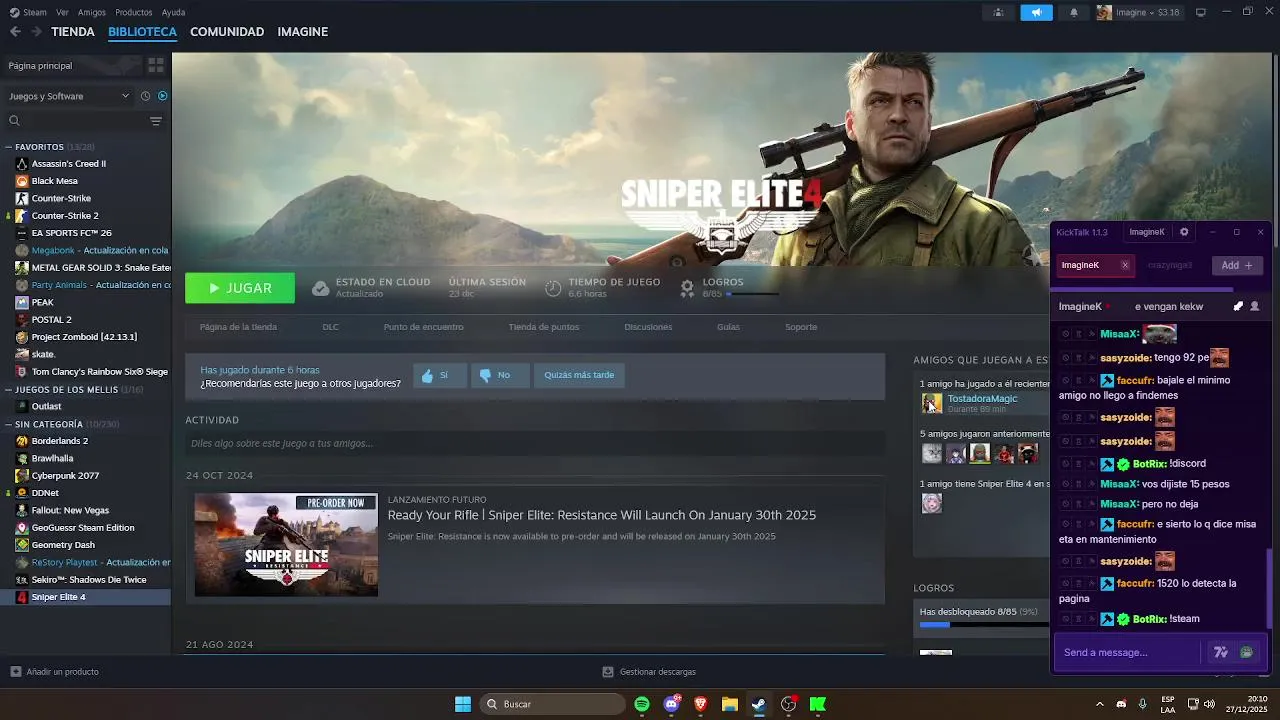Click the library search magnifier icon
This screenshot has width=1280, height=720.
coord(14,121)
